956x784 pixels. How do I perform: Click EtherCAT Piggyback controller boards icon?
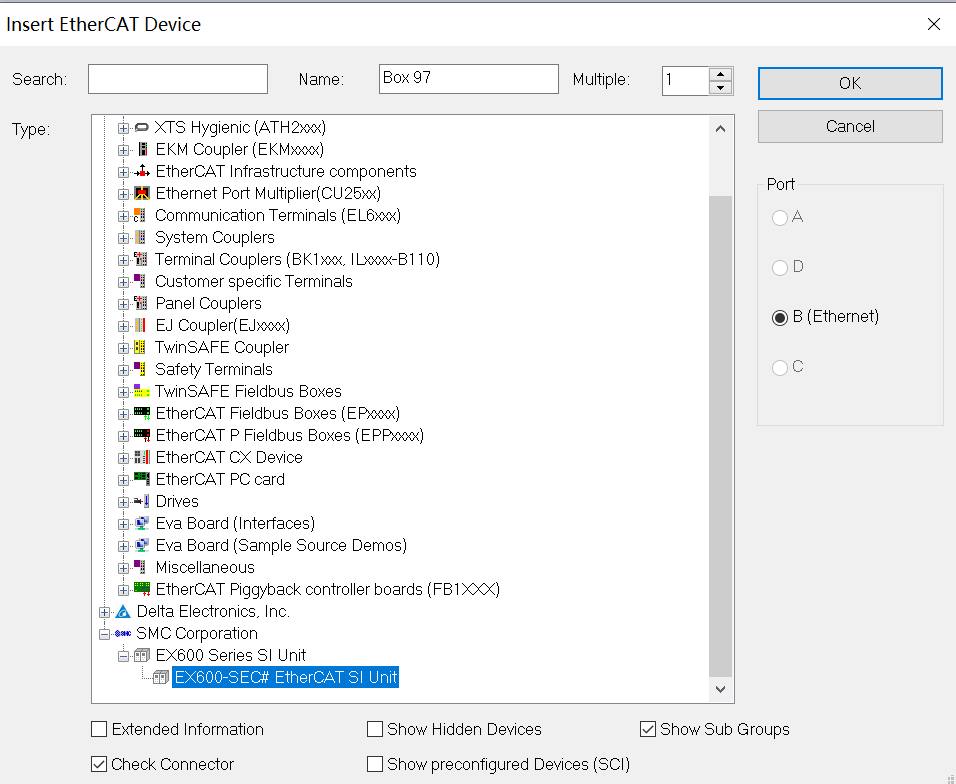(142, 589)
